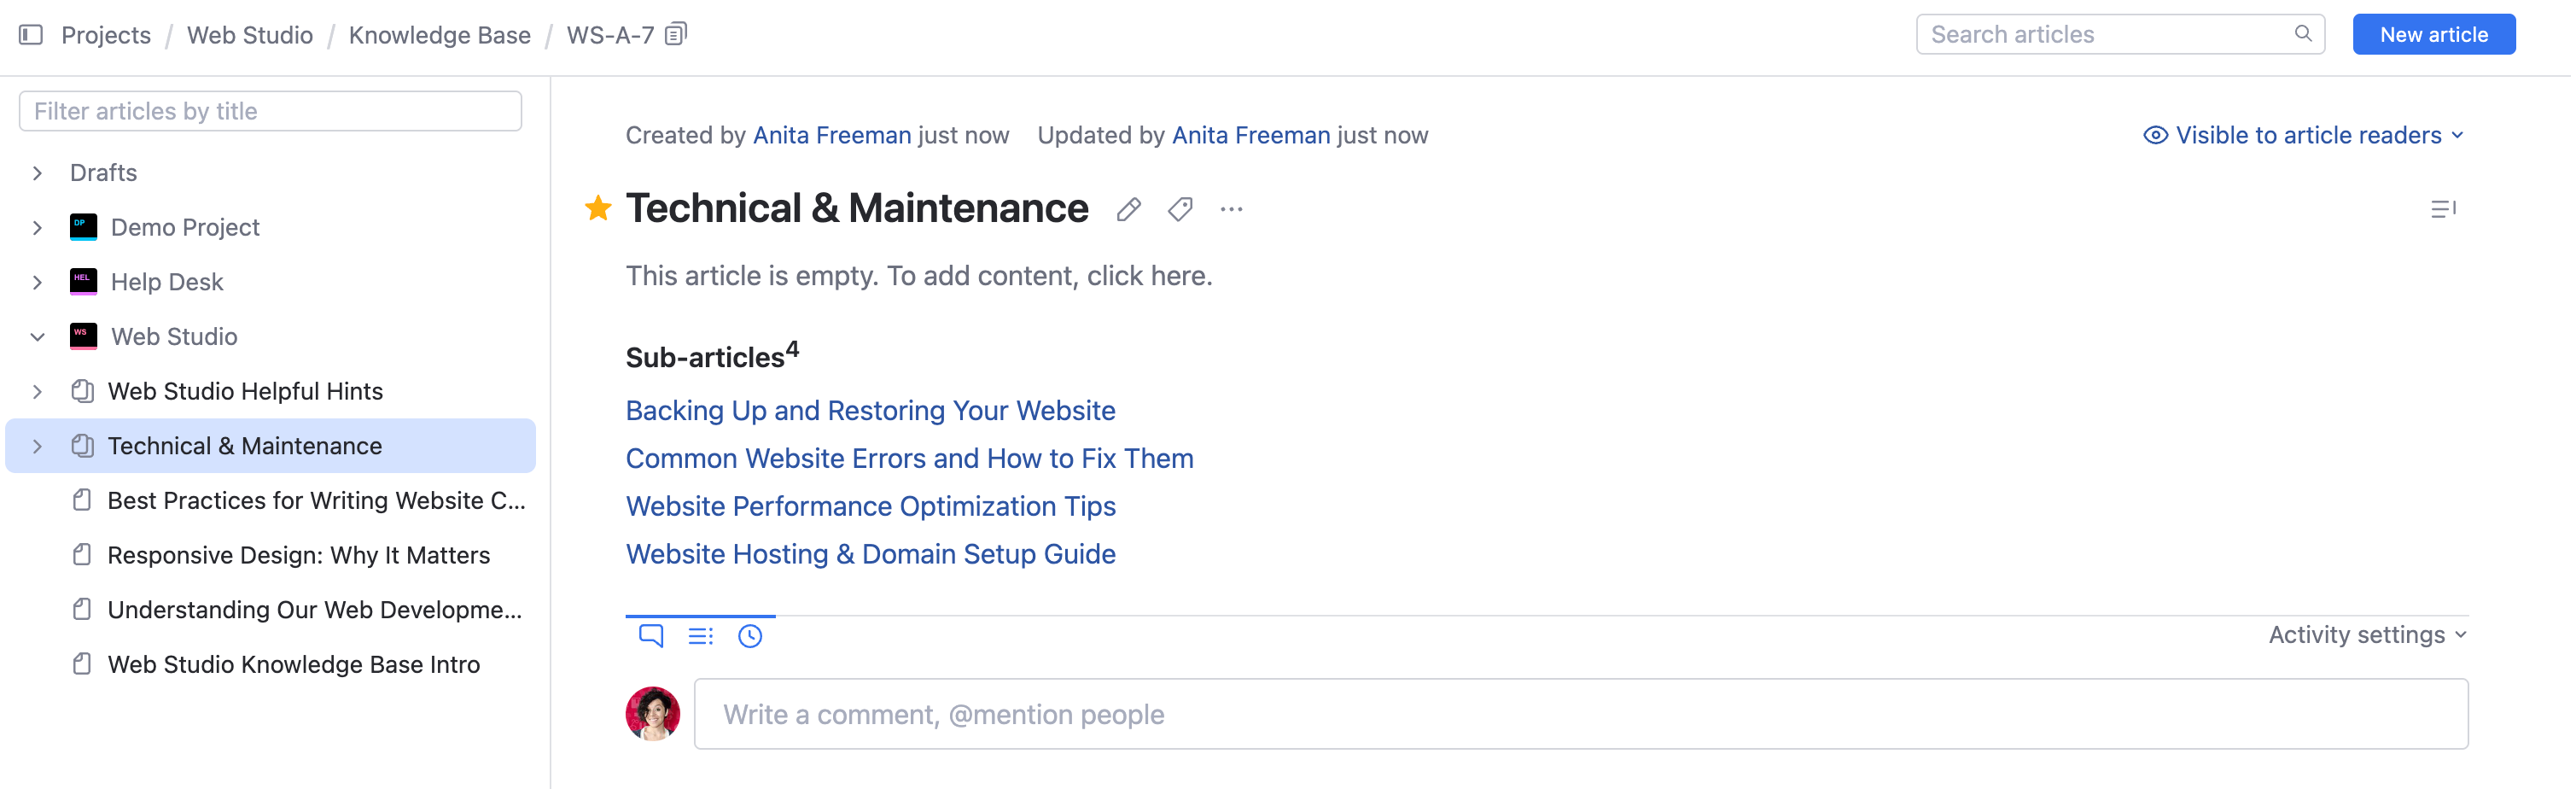Open the Visible to article readers dropdown
This screenshot has width=2576, height=789.
point(2303,135)
